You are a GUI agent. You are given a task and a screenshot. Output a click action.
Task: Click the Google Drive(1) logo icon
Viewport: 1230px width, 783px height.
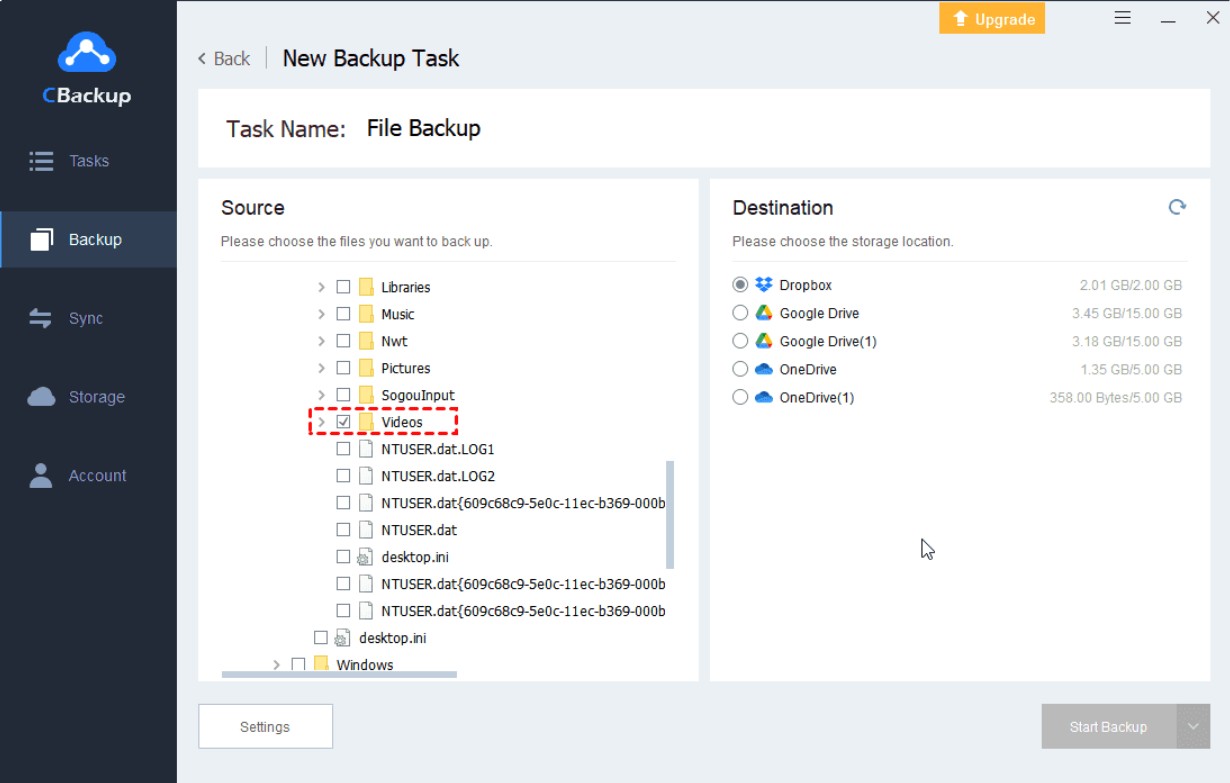764,341
